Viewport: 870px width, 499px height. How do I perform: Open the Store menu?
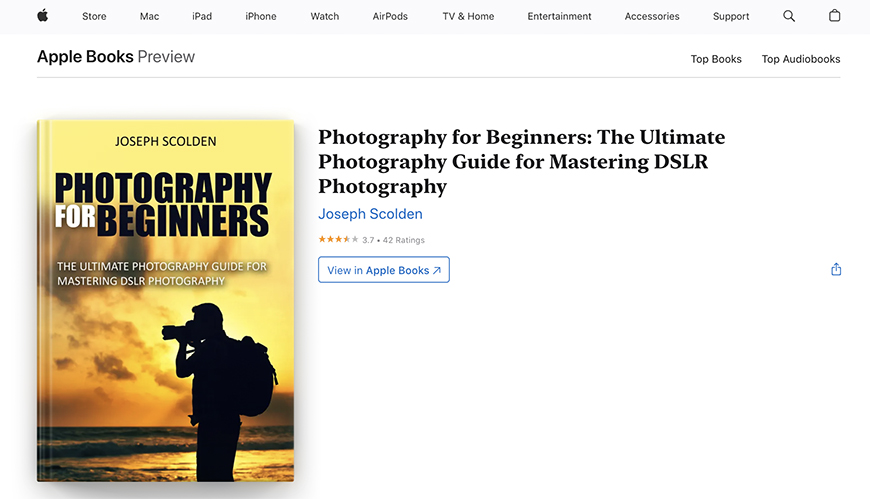[x=94, y=17]
